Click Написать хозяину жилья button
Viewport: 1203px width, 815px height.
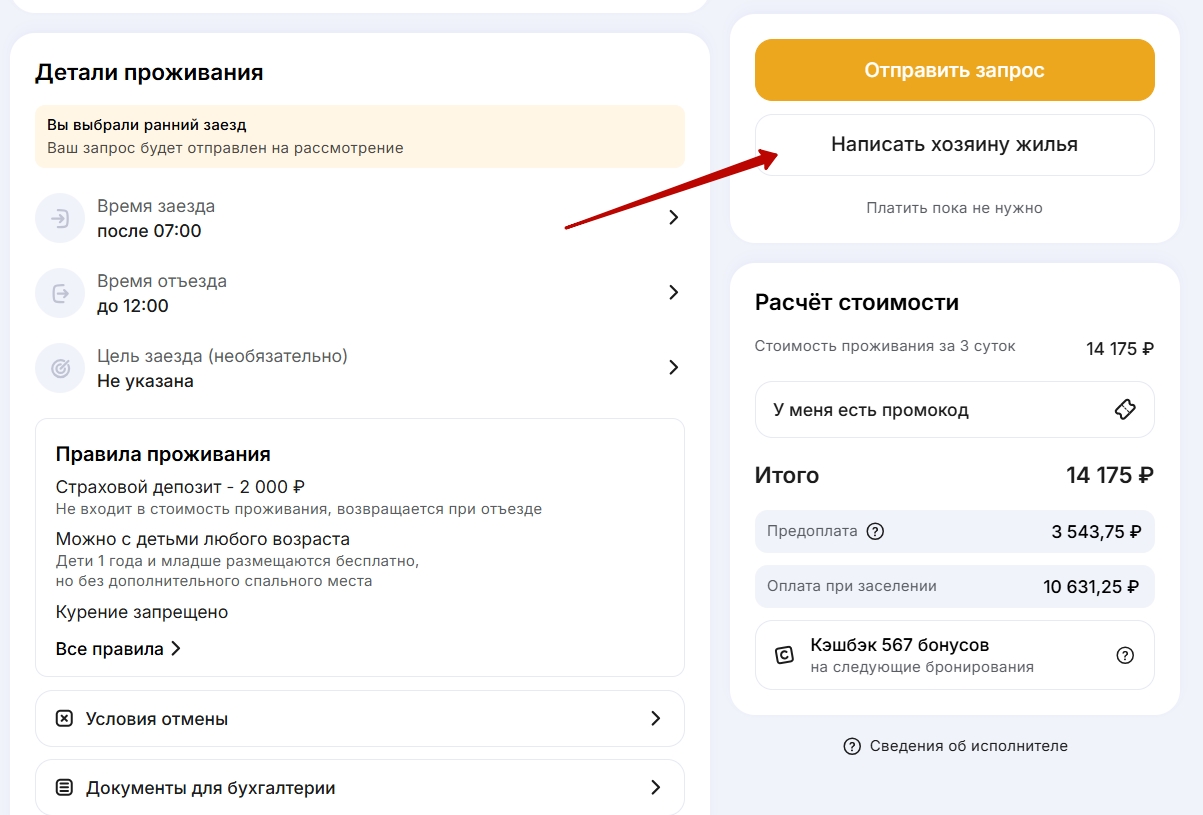tap(954, 145)
